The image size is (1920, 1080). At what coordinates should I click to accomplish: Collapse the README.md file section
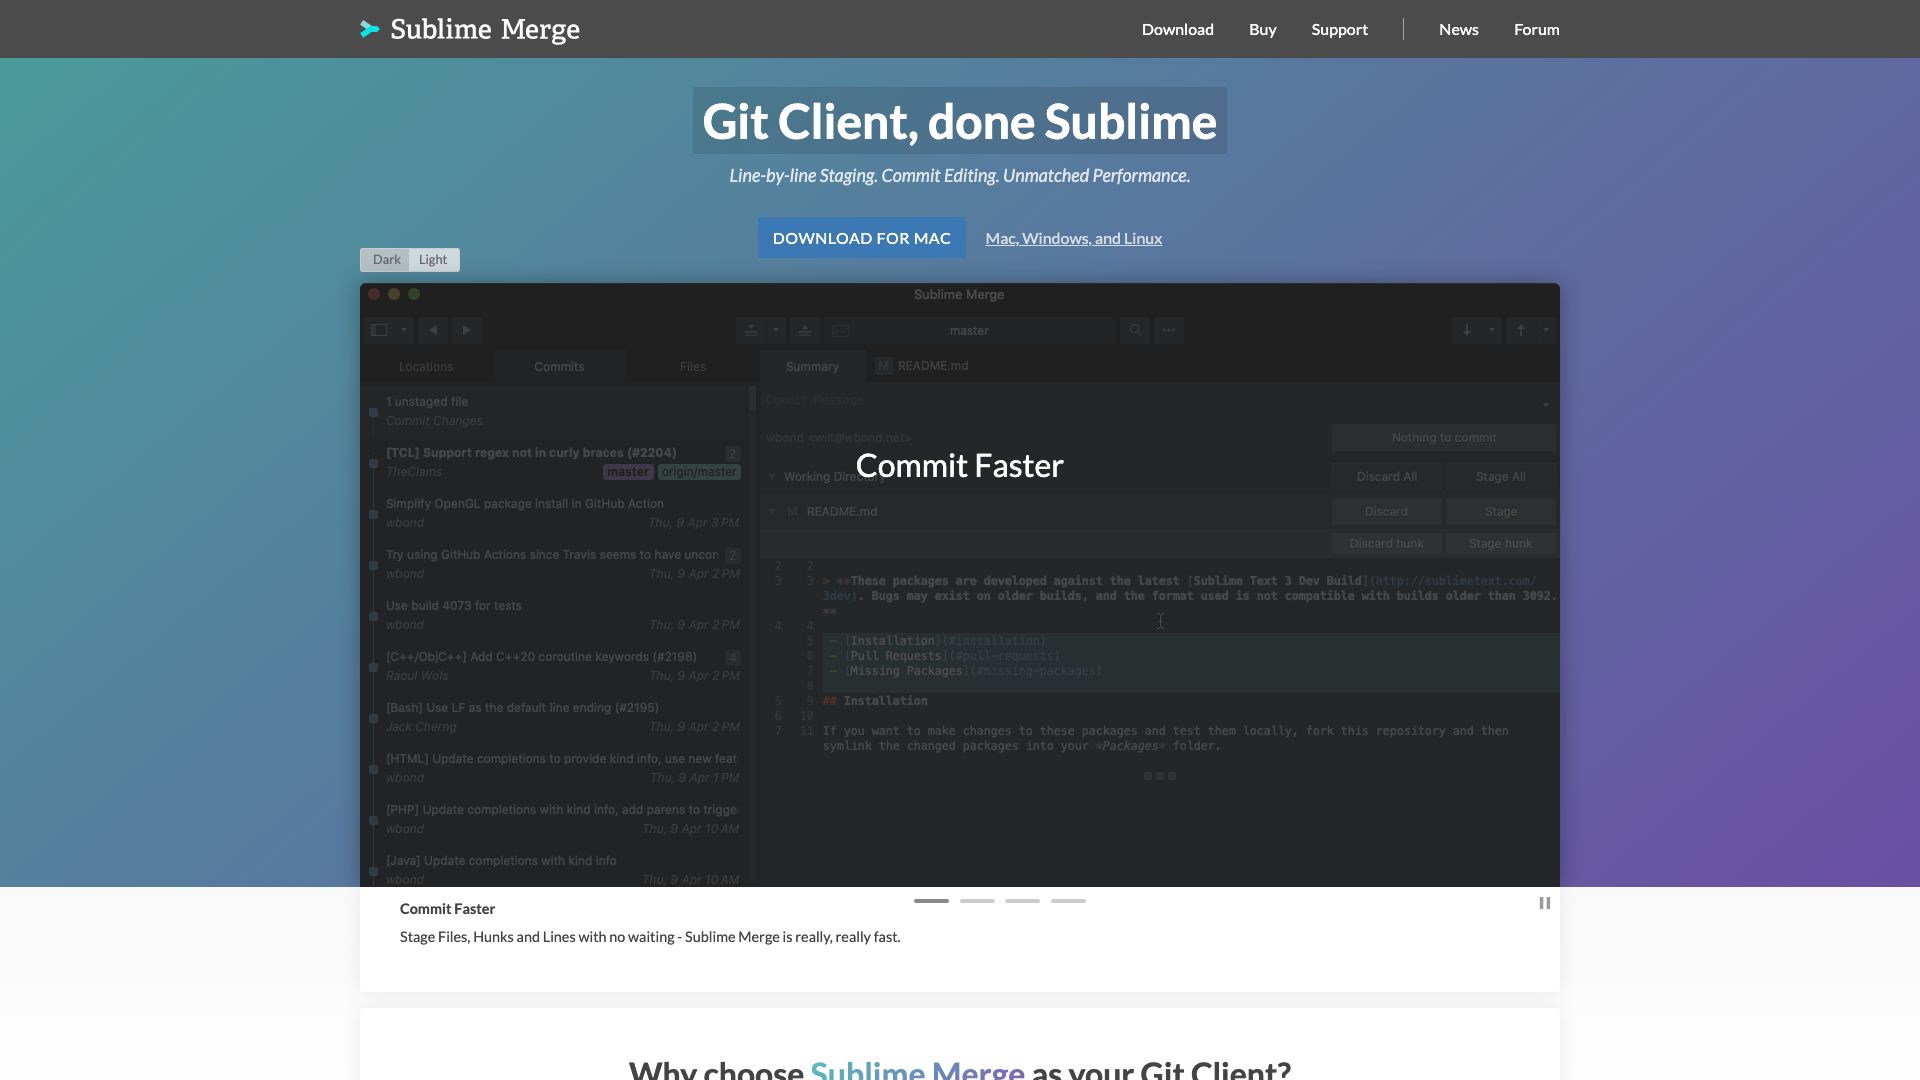771,511
